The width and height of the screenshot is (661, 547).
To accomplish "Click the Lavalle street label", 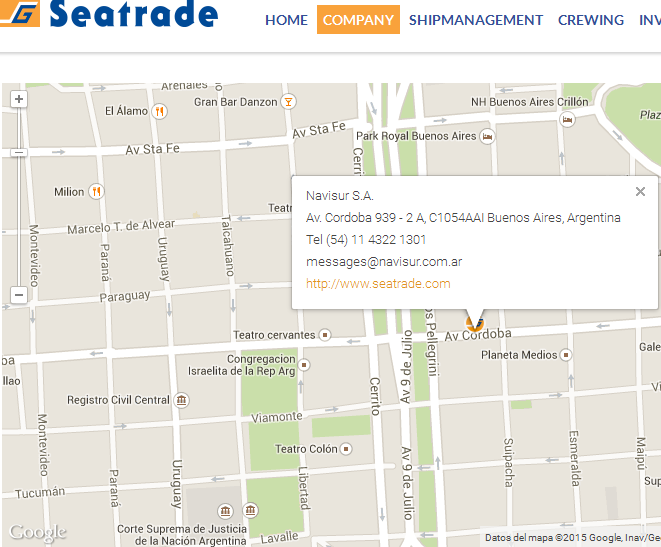I will [279, 538].
